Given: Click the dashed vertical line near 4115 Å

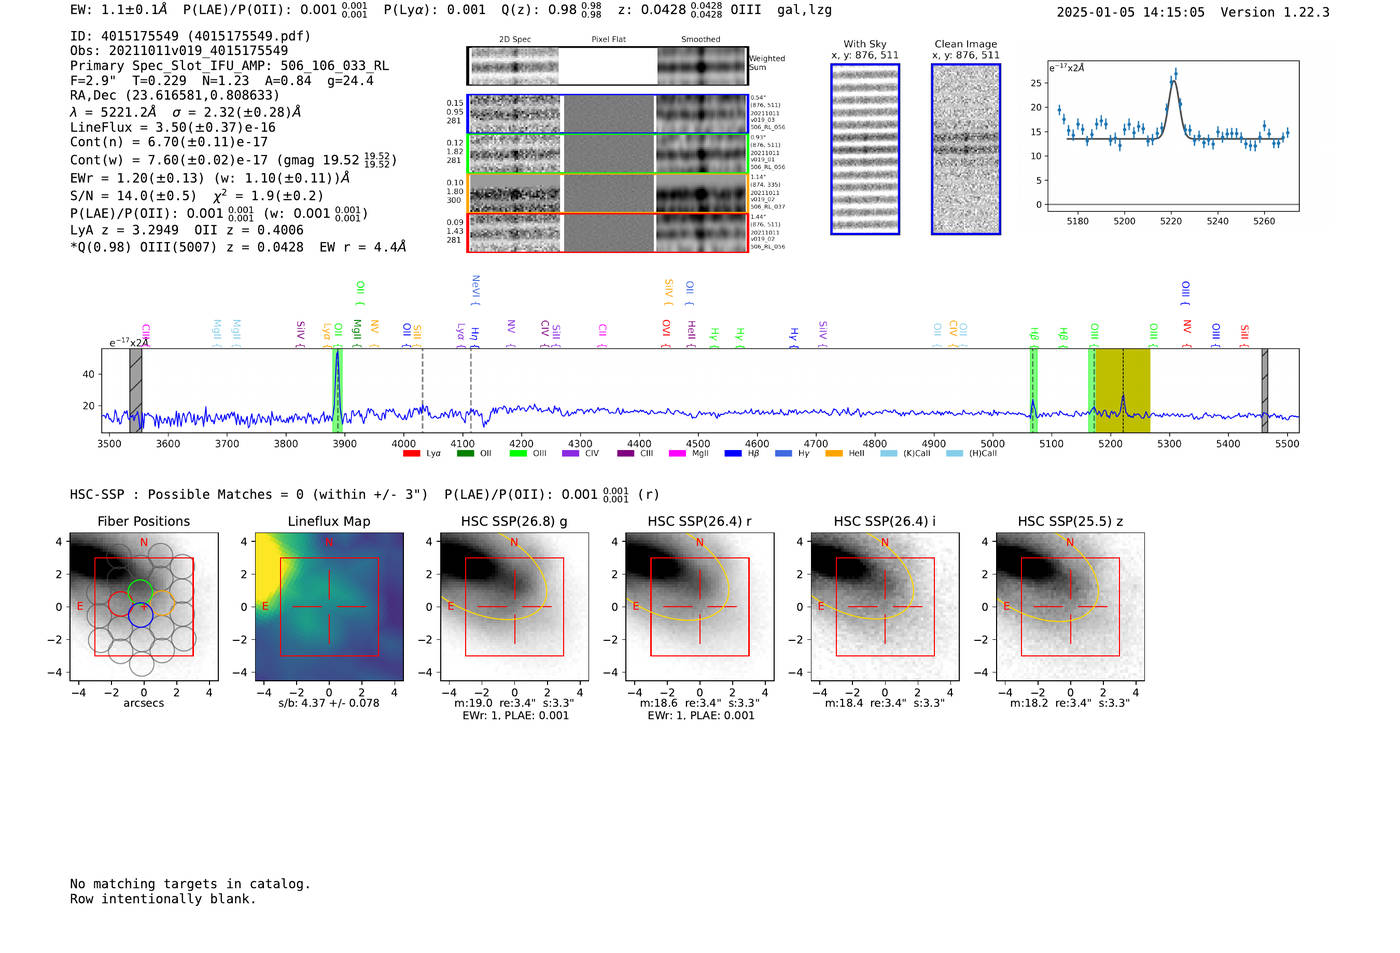Looking at the screenshot, I should (x=471, y=390).
